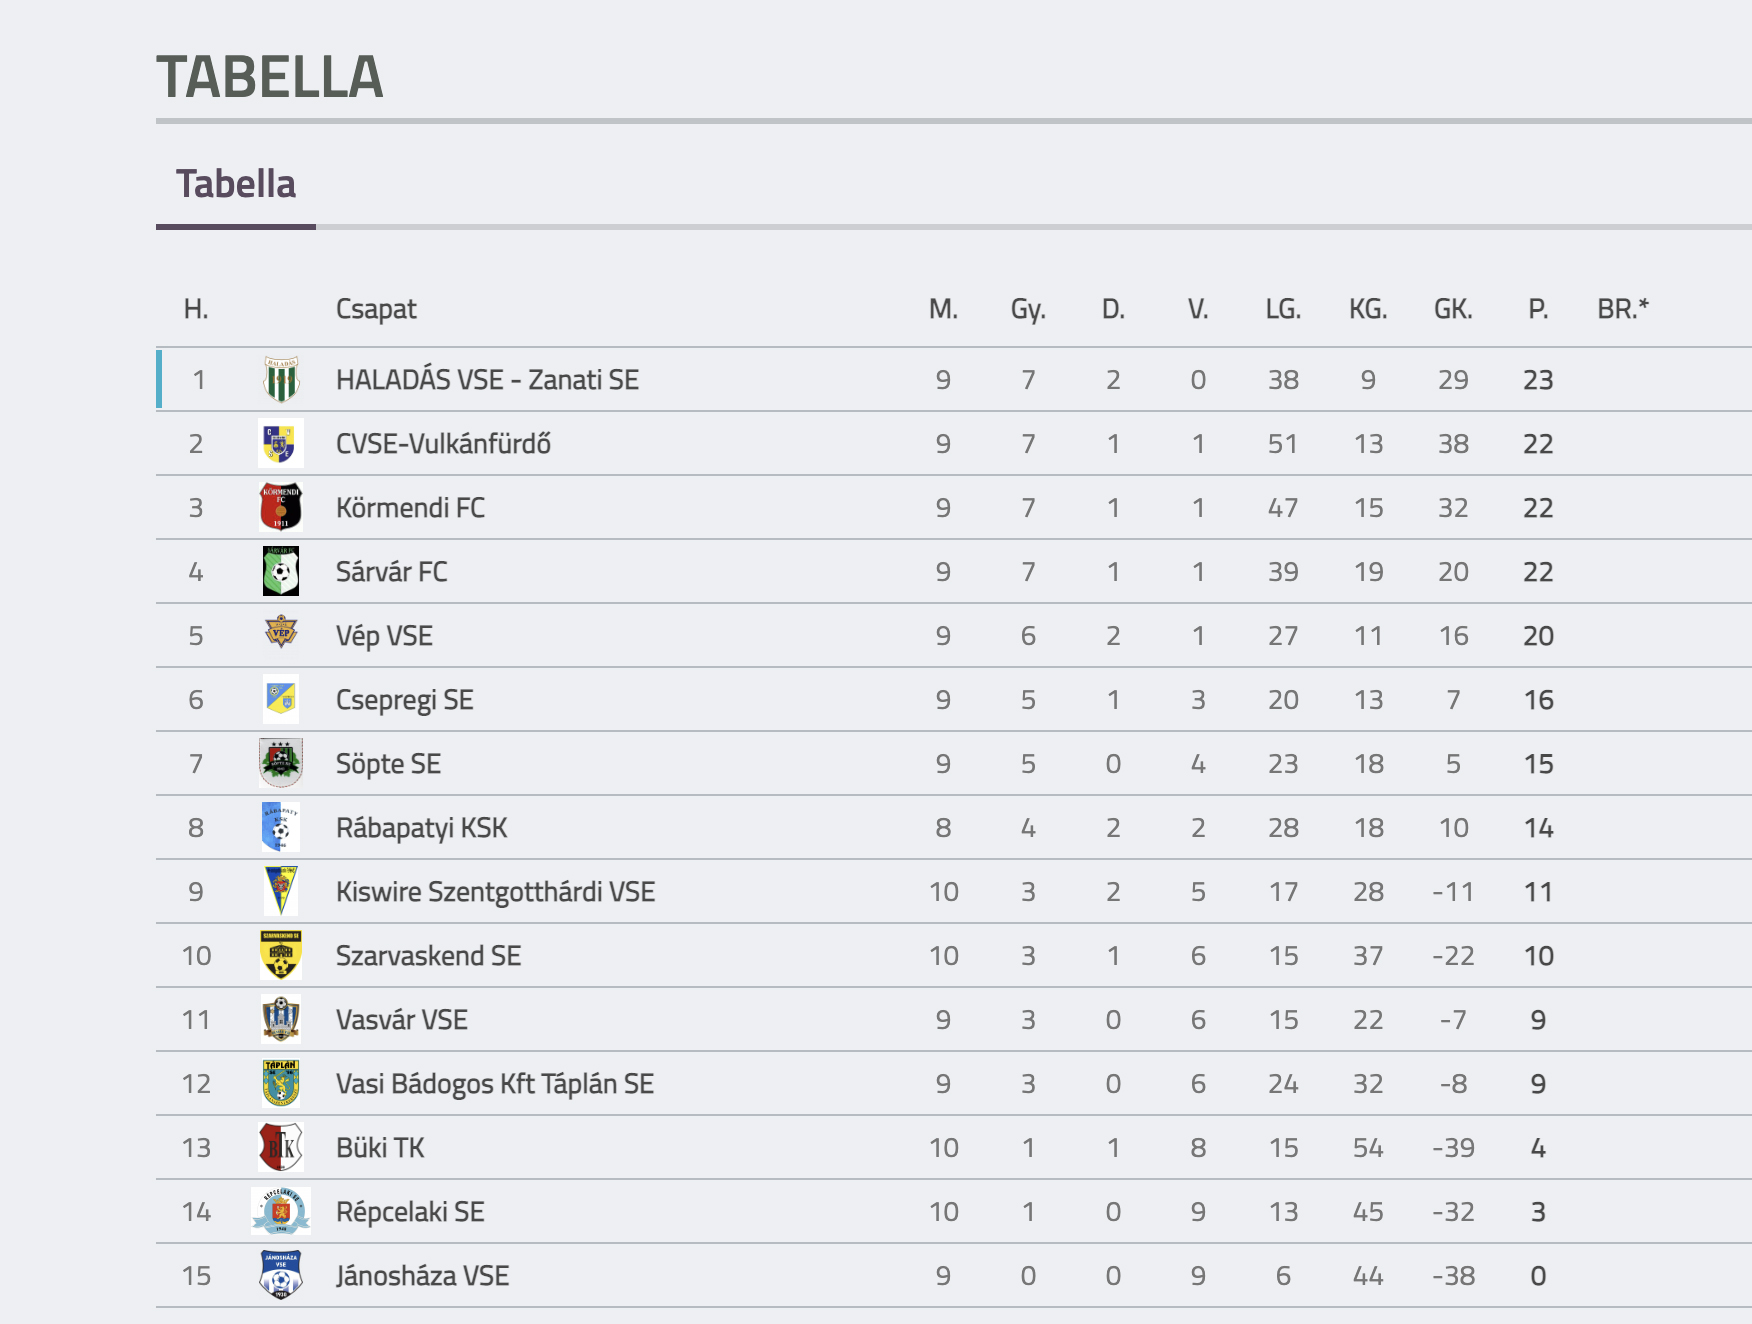1752x1324 pixels.
Task: Click the BR.* column header
Action: coord(1623,309)
